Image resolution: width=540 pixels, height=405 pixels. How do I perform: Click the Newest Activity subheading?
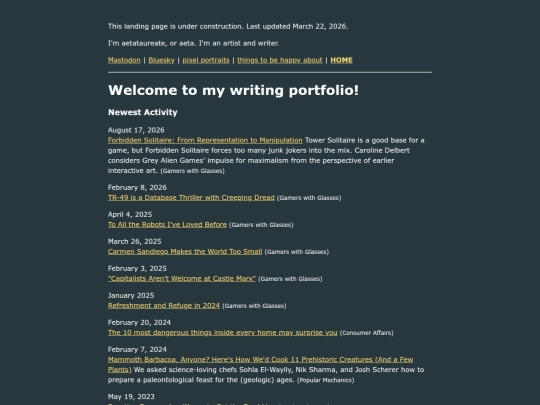[x=143, y=112]
